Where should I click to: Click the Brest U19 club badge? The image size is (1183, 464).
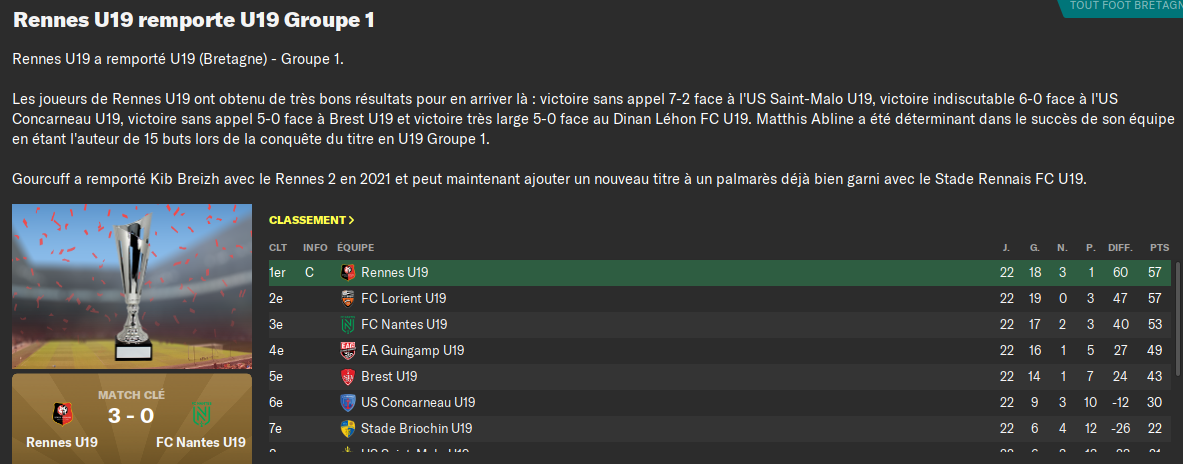tap(348, 377)
